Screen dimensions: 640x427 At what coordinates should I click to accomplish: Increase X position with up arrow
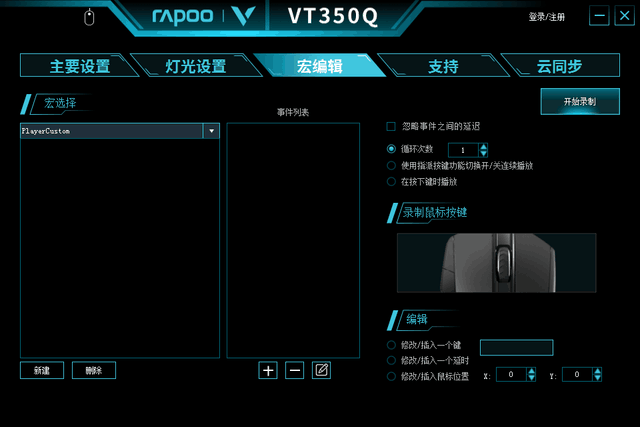(x=531, y=371)
